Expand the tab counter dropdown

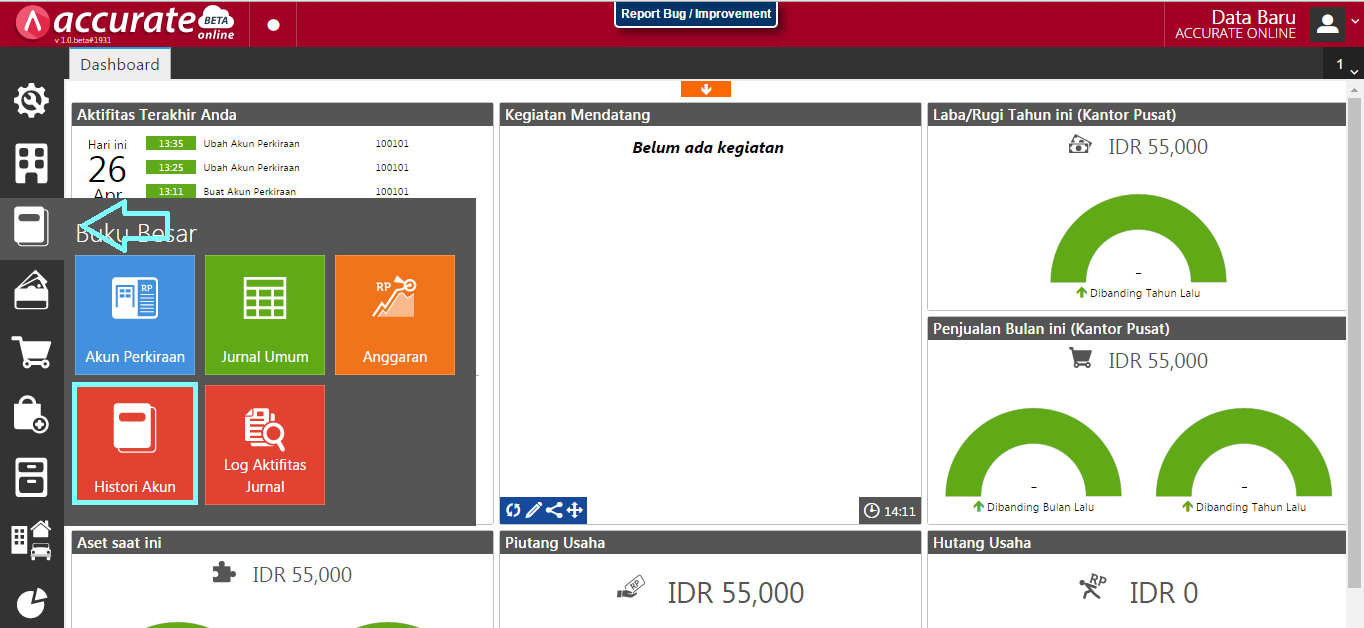click(x=1346, y=65)
